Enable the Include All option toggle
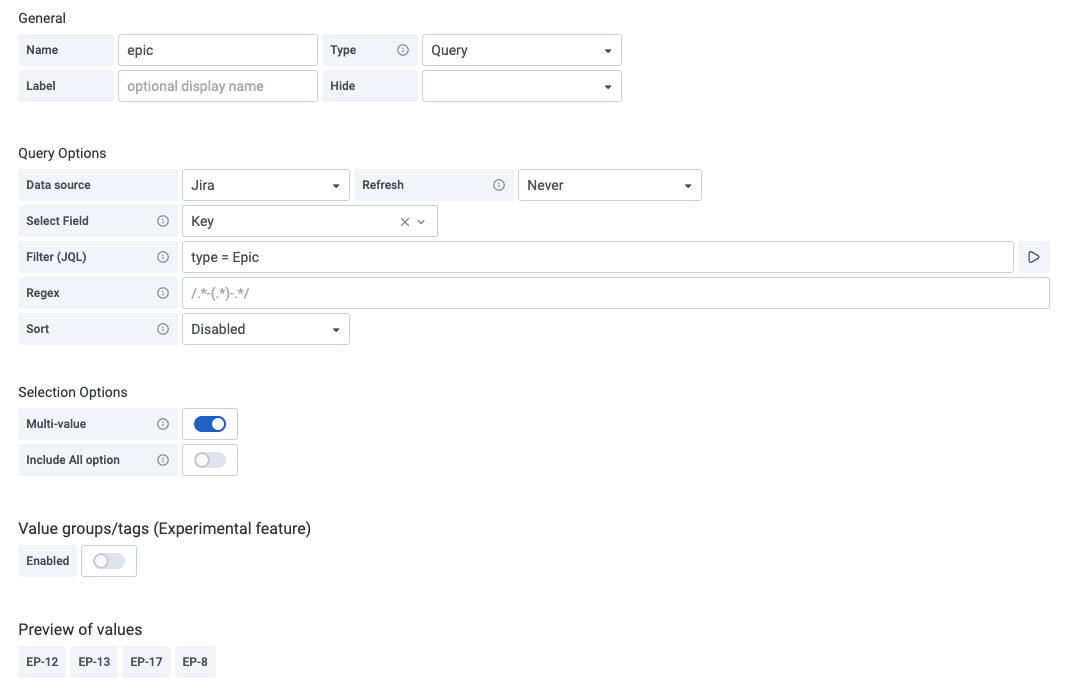Screen dimensions: 1092x690 pyautogui.click(x=209, y=460)
